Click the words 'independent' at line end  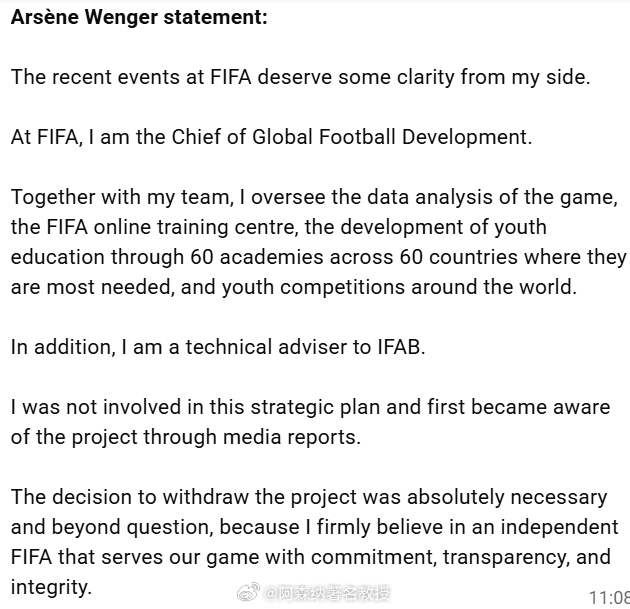[559, 527]
